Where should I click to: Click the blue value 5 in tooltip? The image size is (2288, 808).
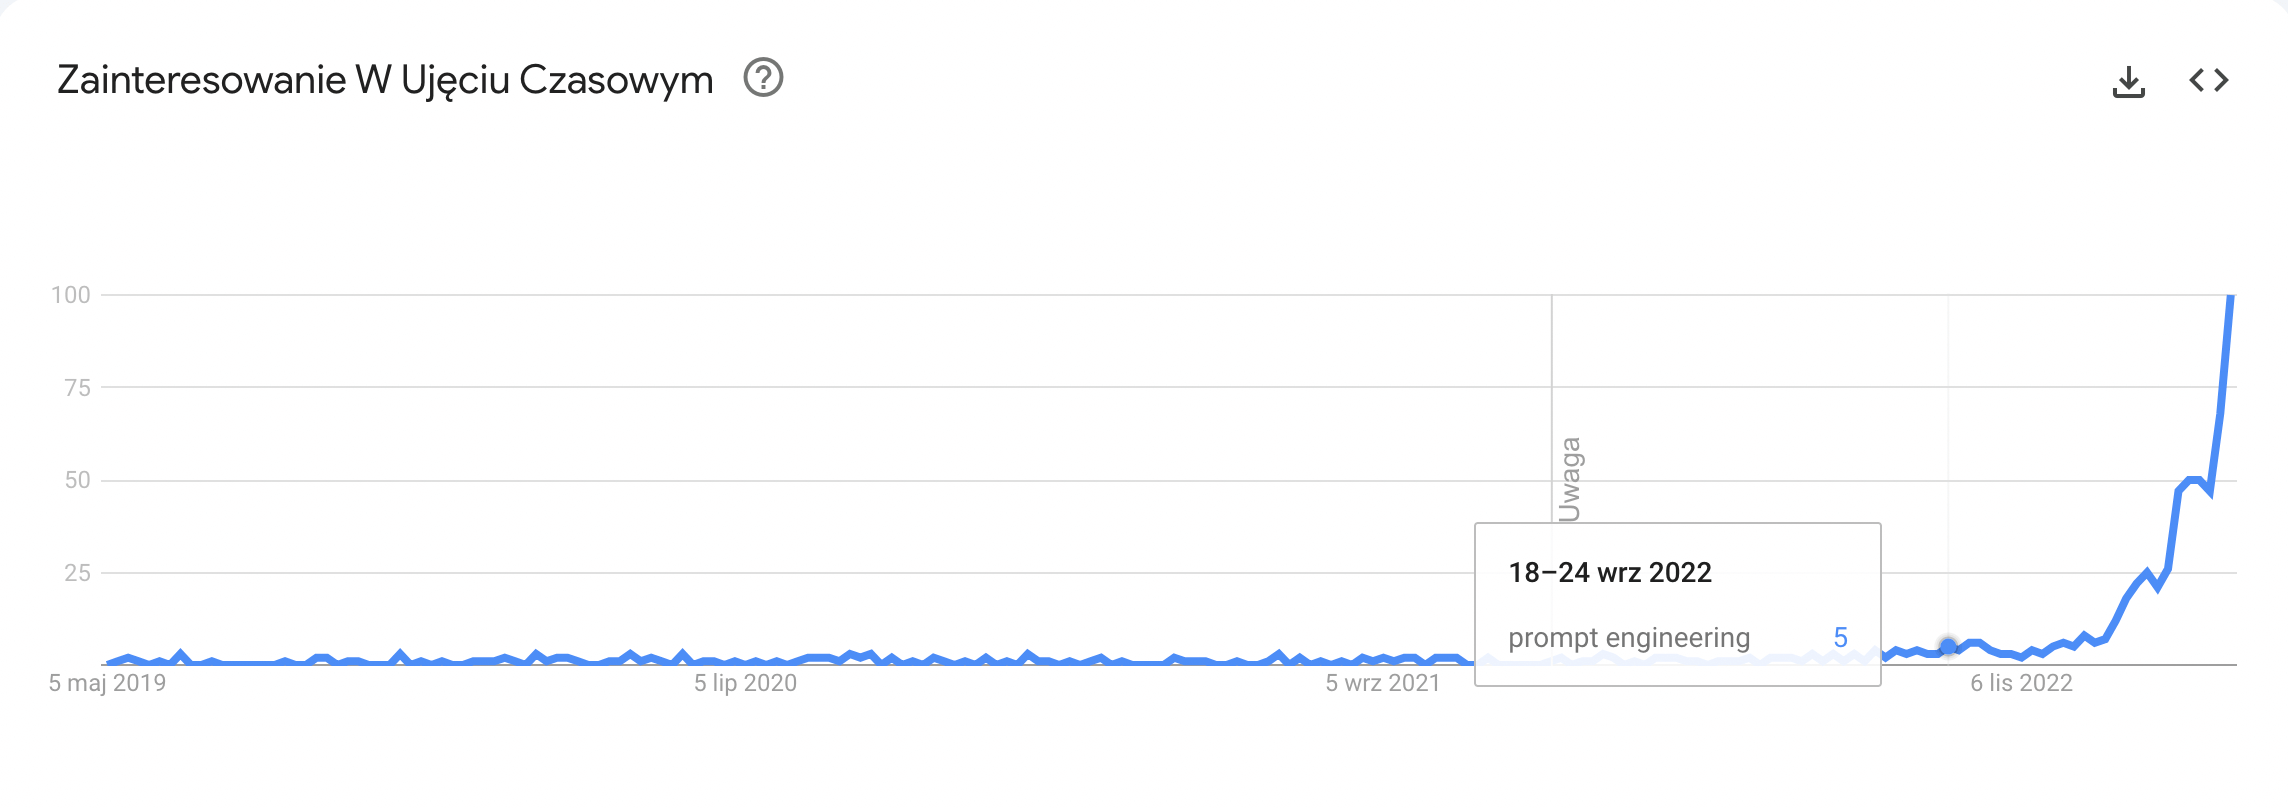(x=1841, y=637)
